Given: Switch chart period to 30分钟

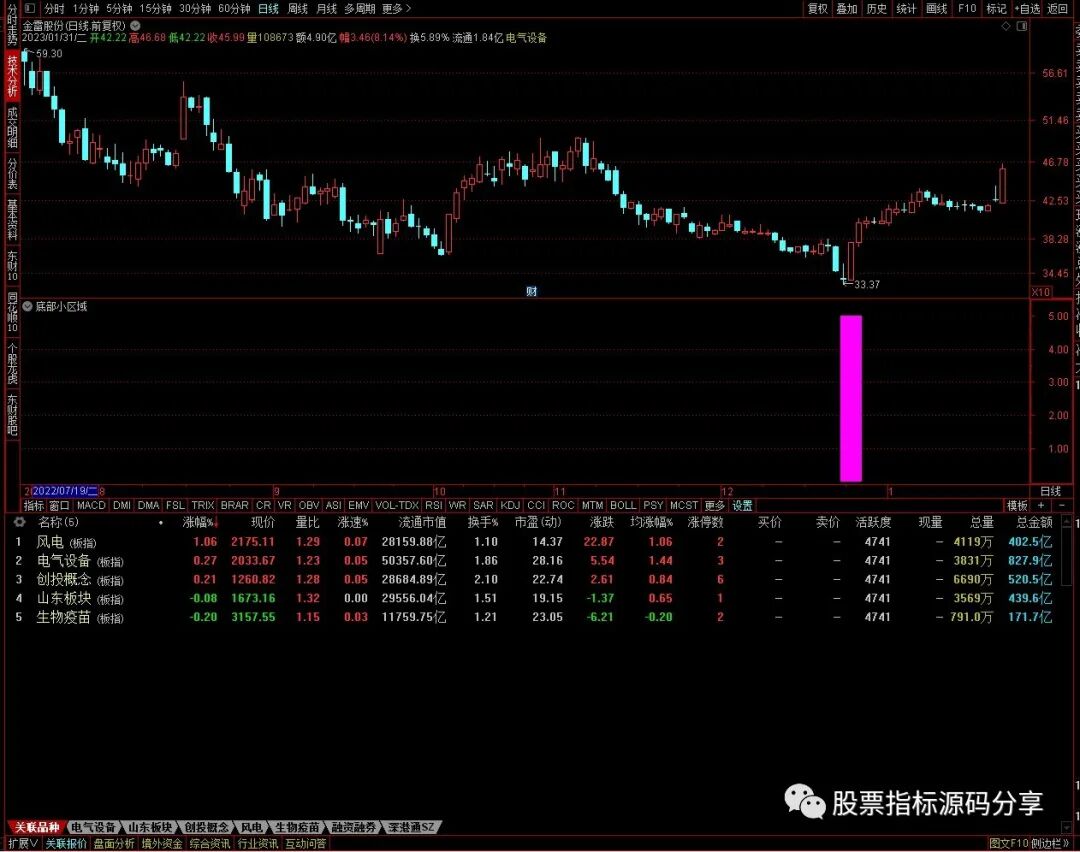Looking at the screenshot, I should pyautogui.click(x=195, y=8).
